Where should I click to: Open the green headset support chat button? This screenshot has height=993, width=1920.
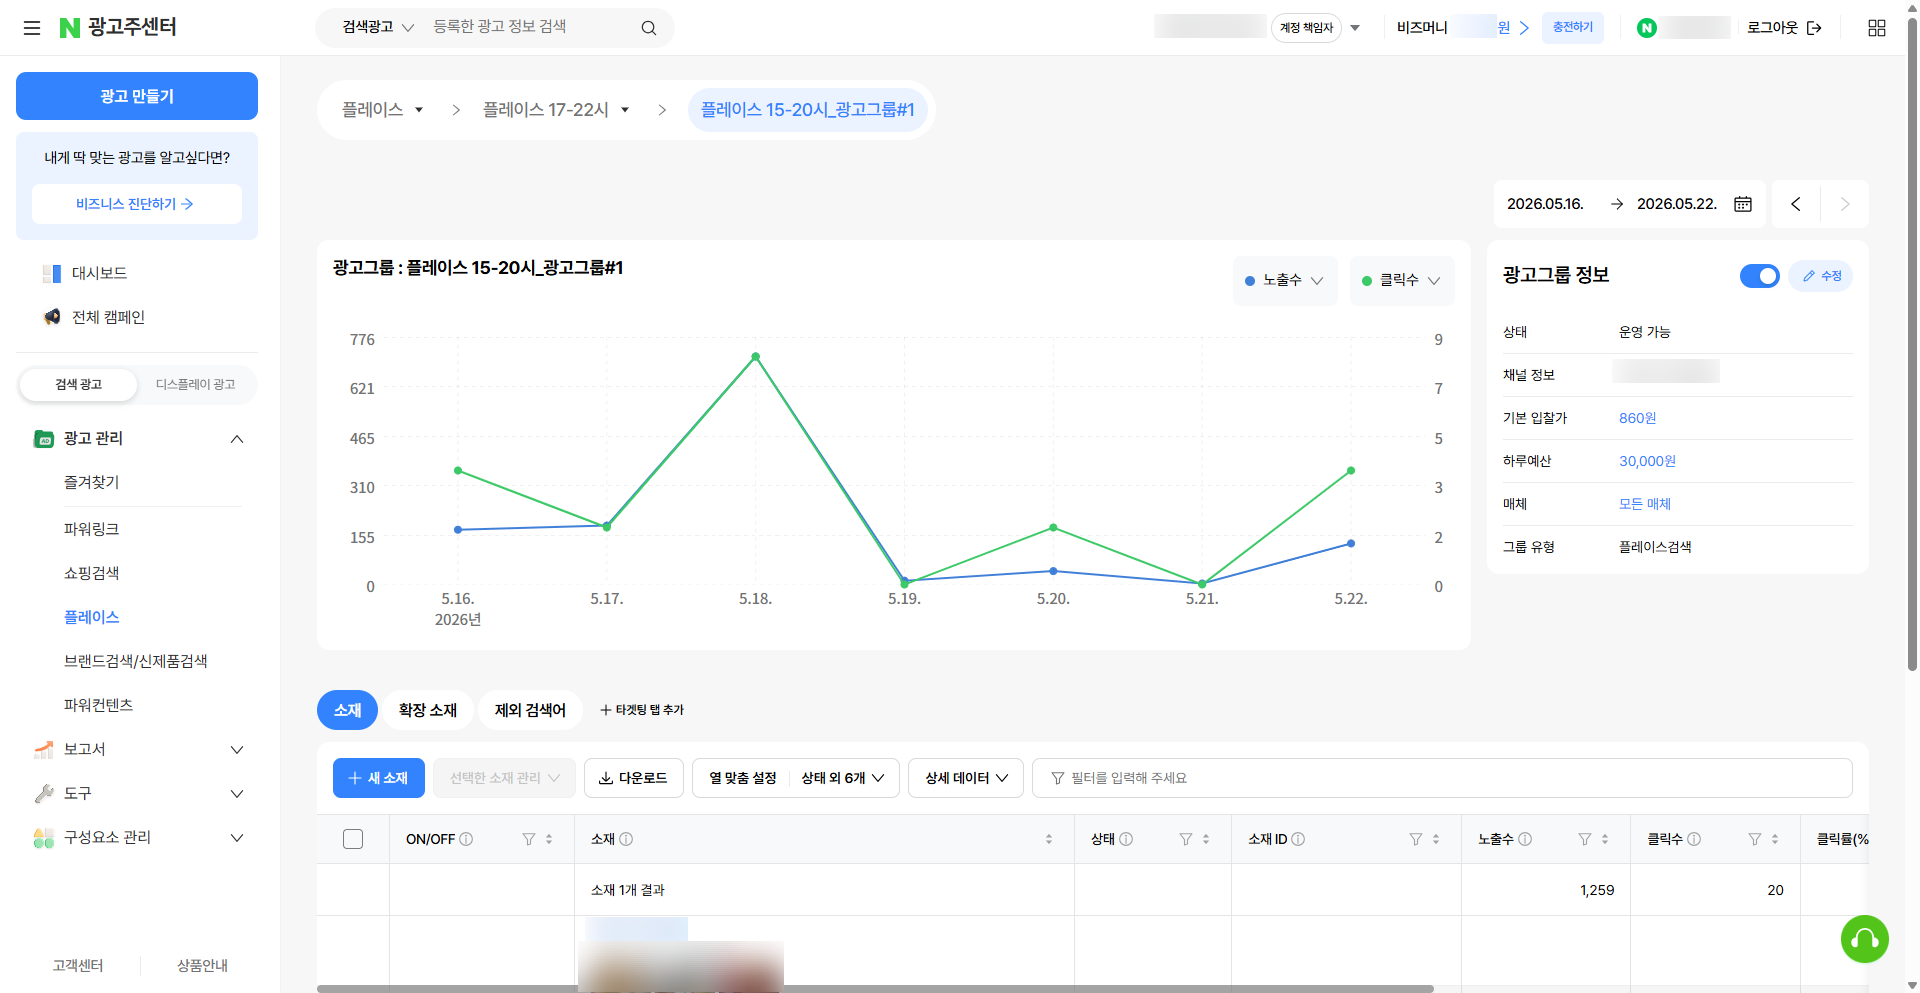click(1865, 939)
